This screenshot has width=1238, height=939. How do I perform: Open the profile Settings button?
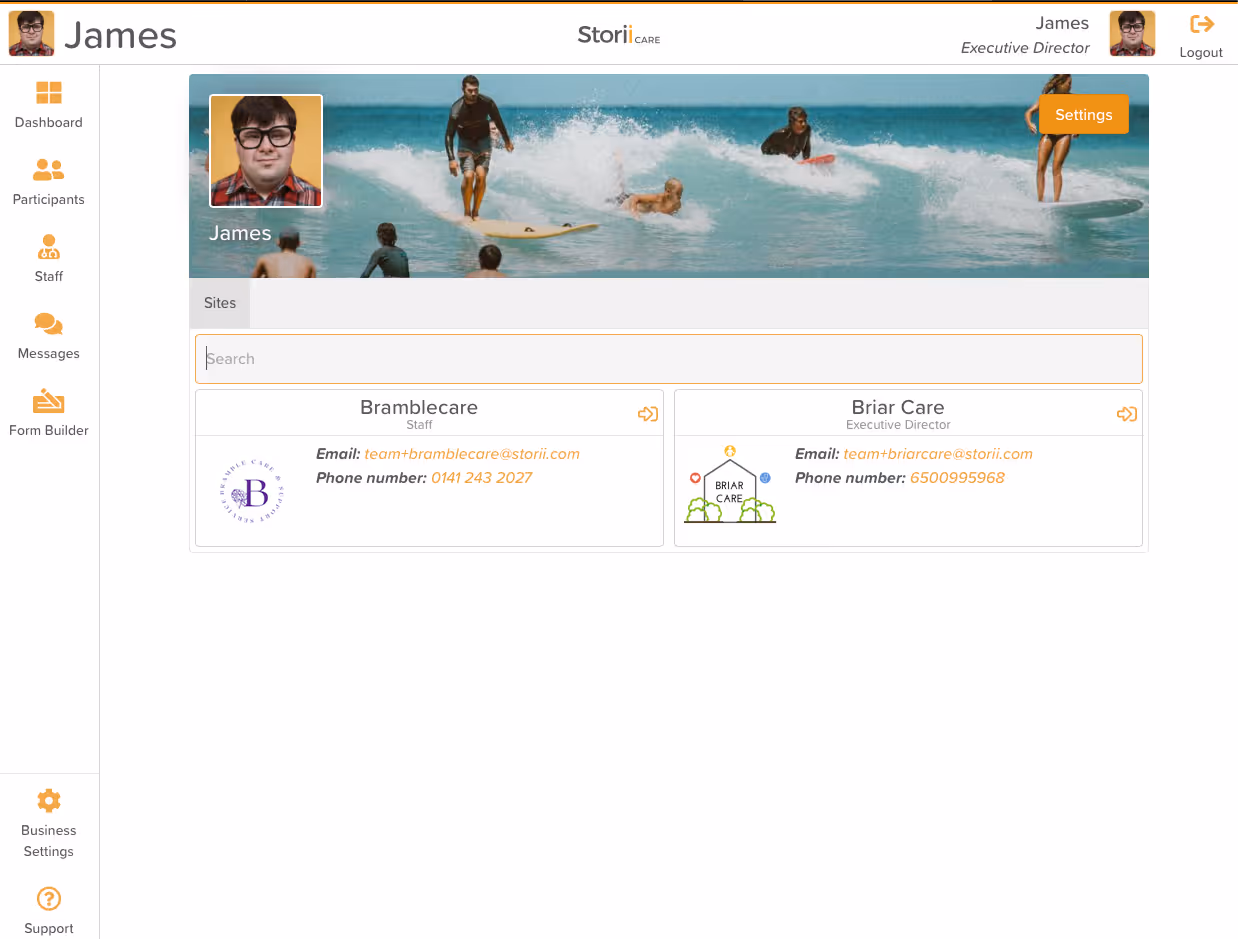(x=1084, y=115)
